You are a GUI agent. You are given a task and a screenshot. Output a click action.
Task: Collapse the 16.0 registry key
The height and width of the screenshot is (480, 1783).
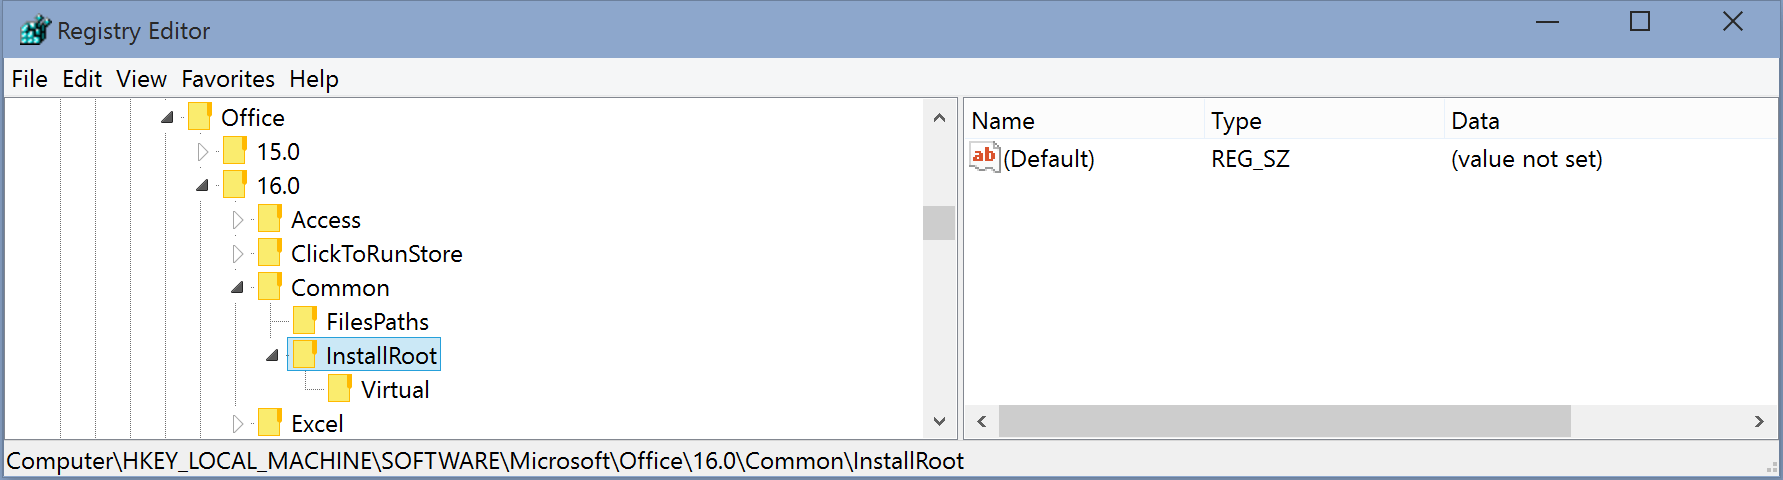point(203,185)
